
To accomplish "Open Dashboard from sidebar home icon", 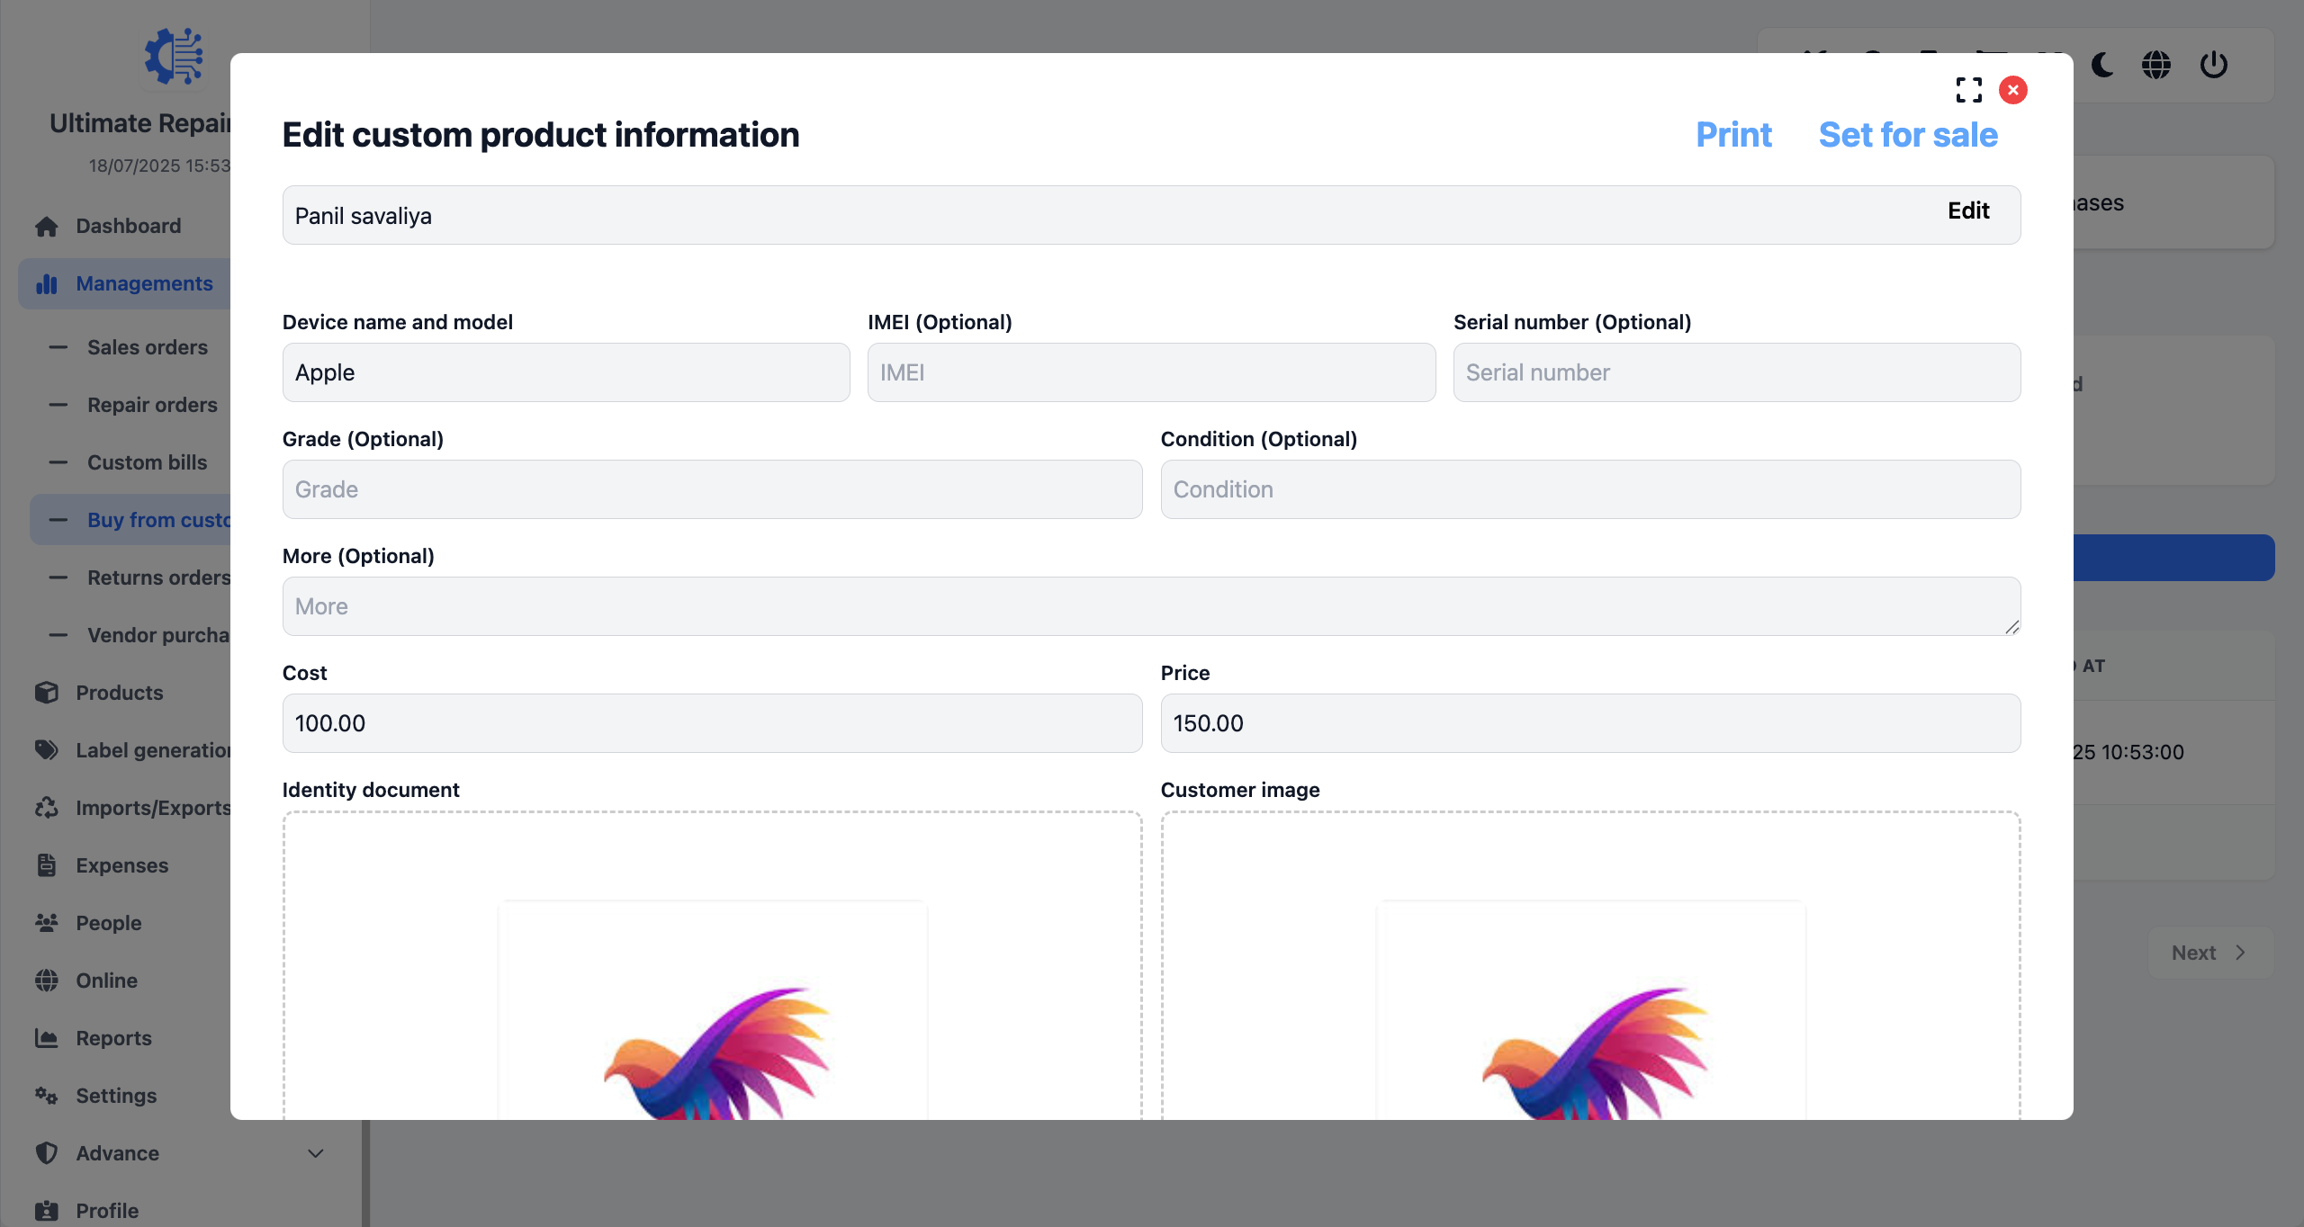I will 47,226.
